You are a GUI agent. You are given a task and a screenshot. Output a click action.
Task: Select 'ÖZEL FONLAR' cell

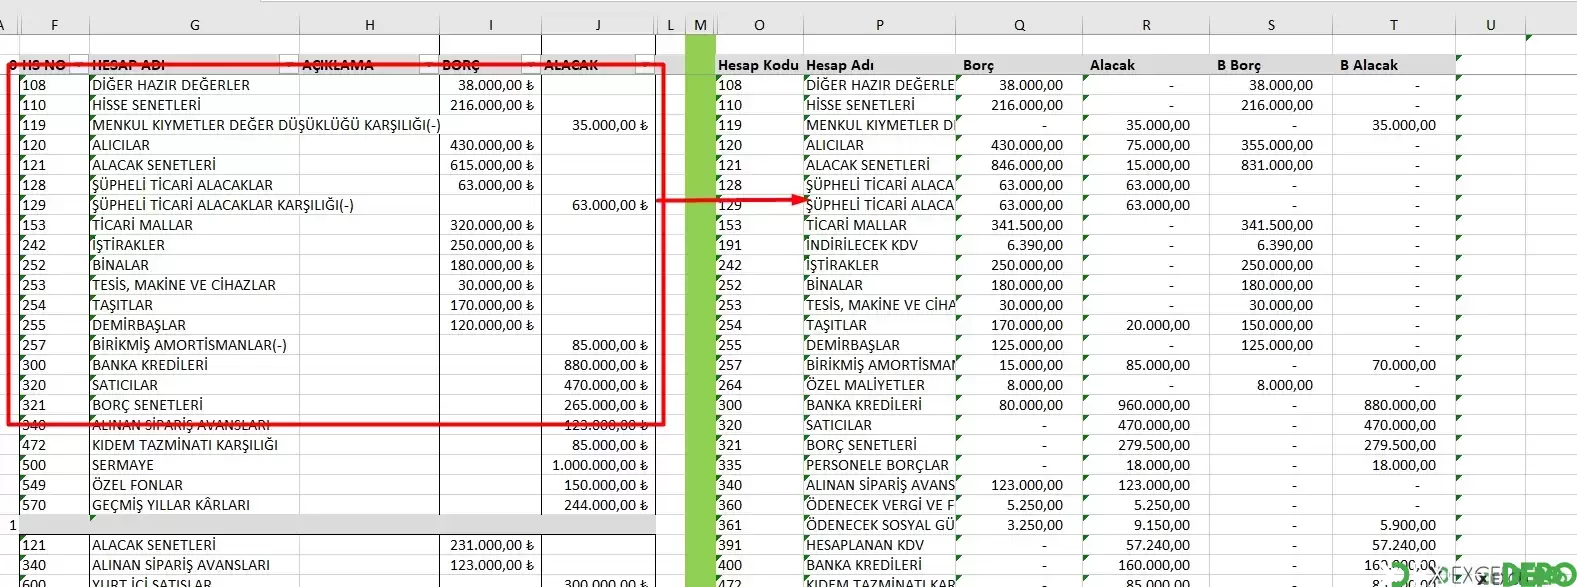pos(194,485)
